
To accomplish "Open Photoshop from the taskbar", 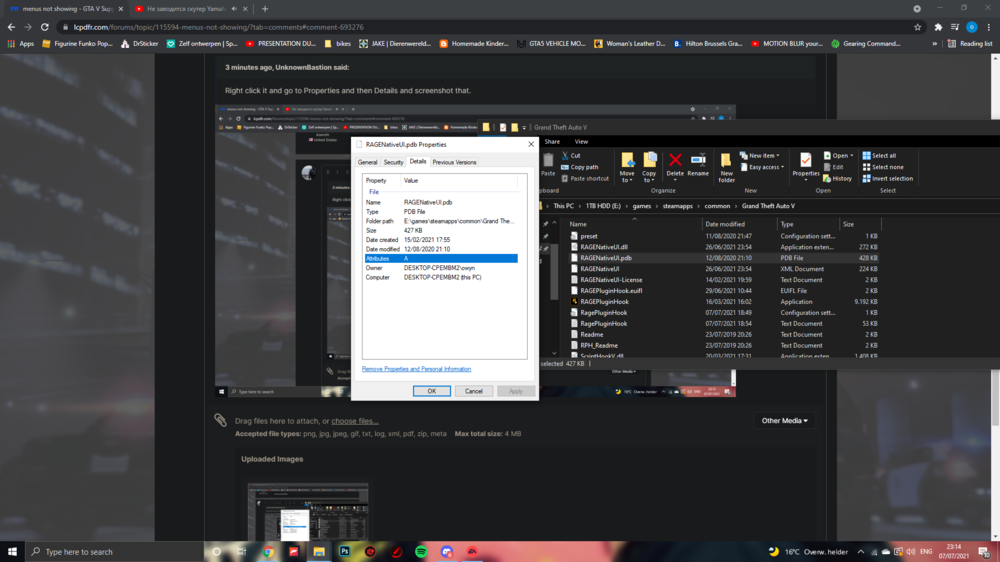I will pos(344,552).
